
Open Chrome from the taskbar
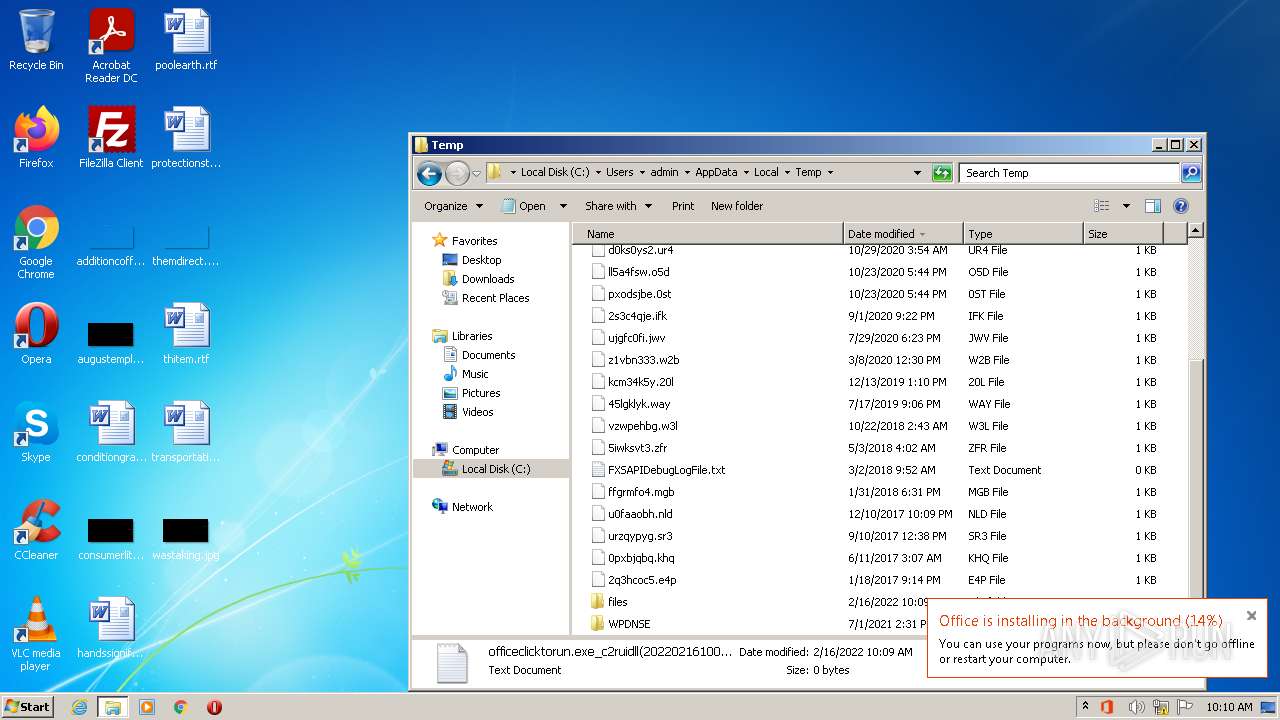(x=181, y=707)
